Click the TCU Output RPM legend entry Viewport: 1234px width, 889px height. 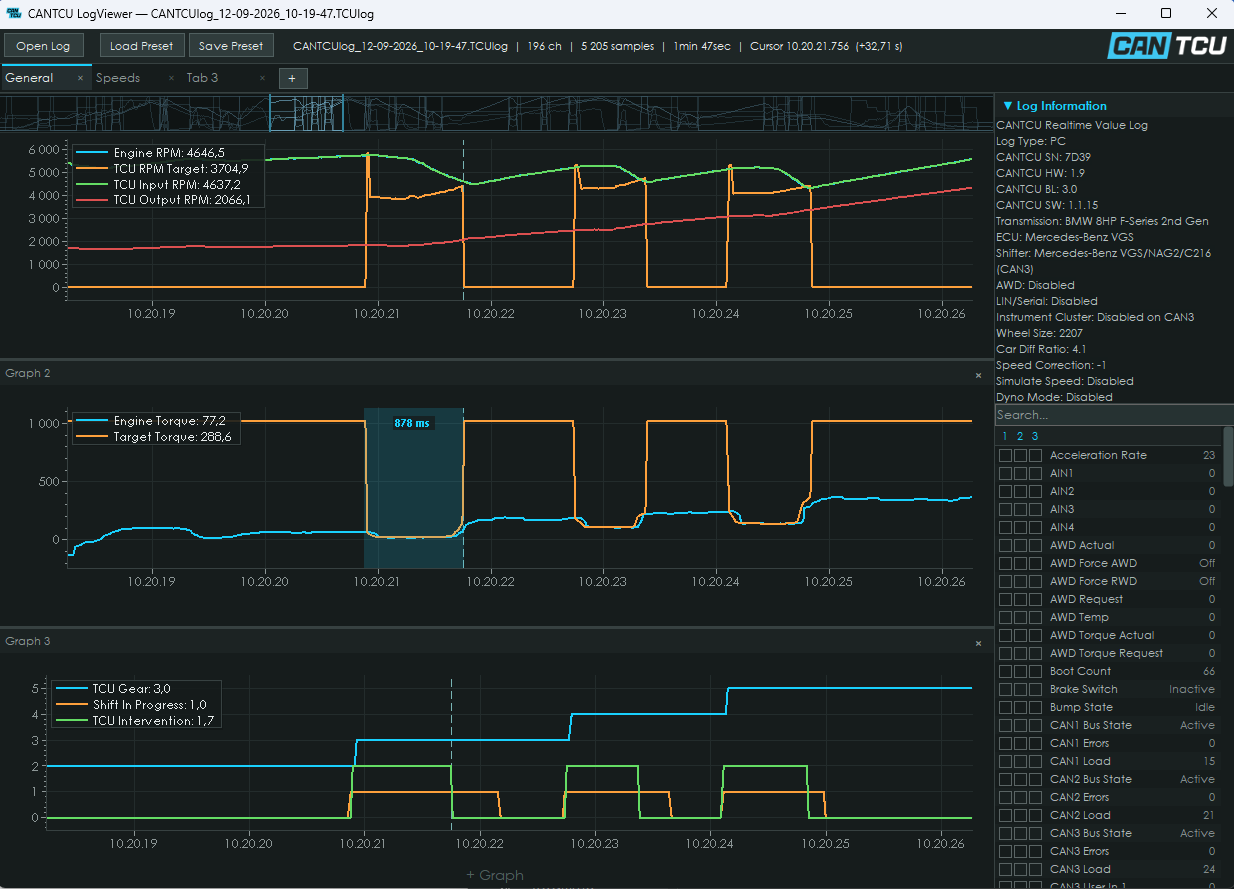click(x=165, y=200)
